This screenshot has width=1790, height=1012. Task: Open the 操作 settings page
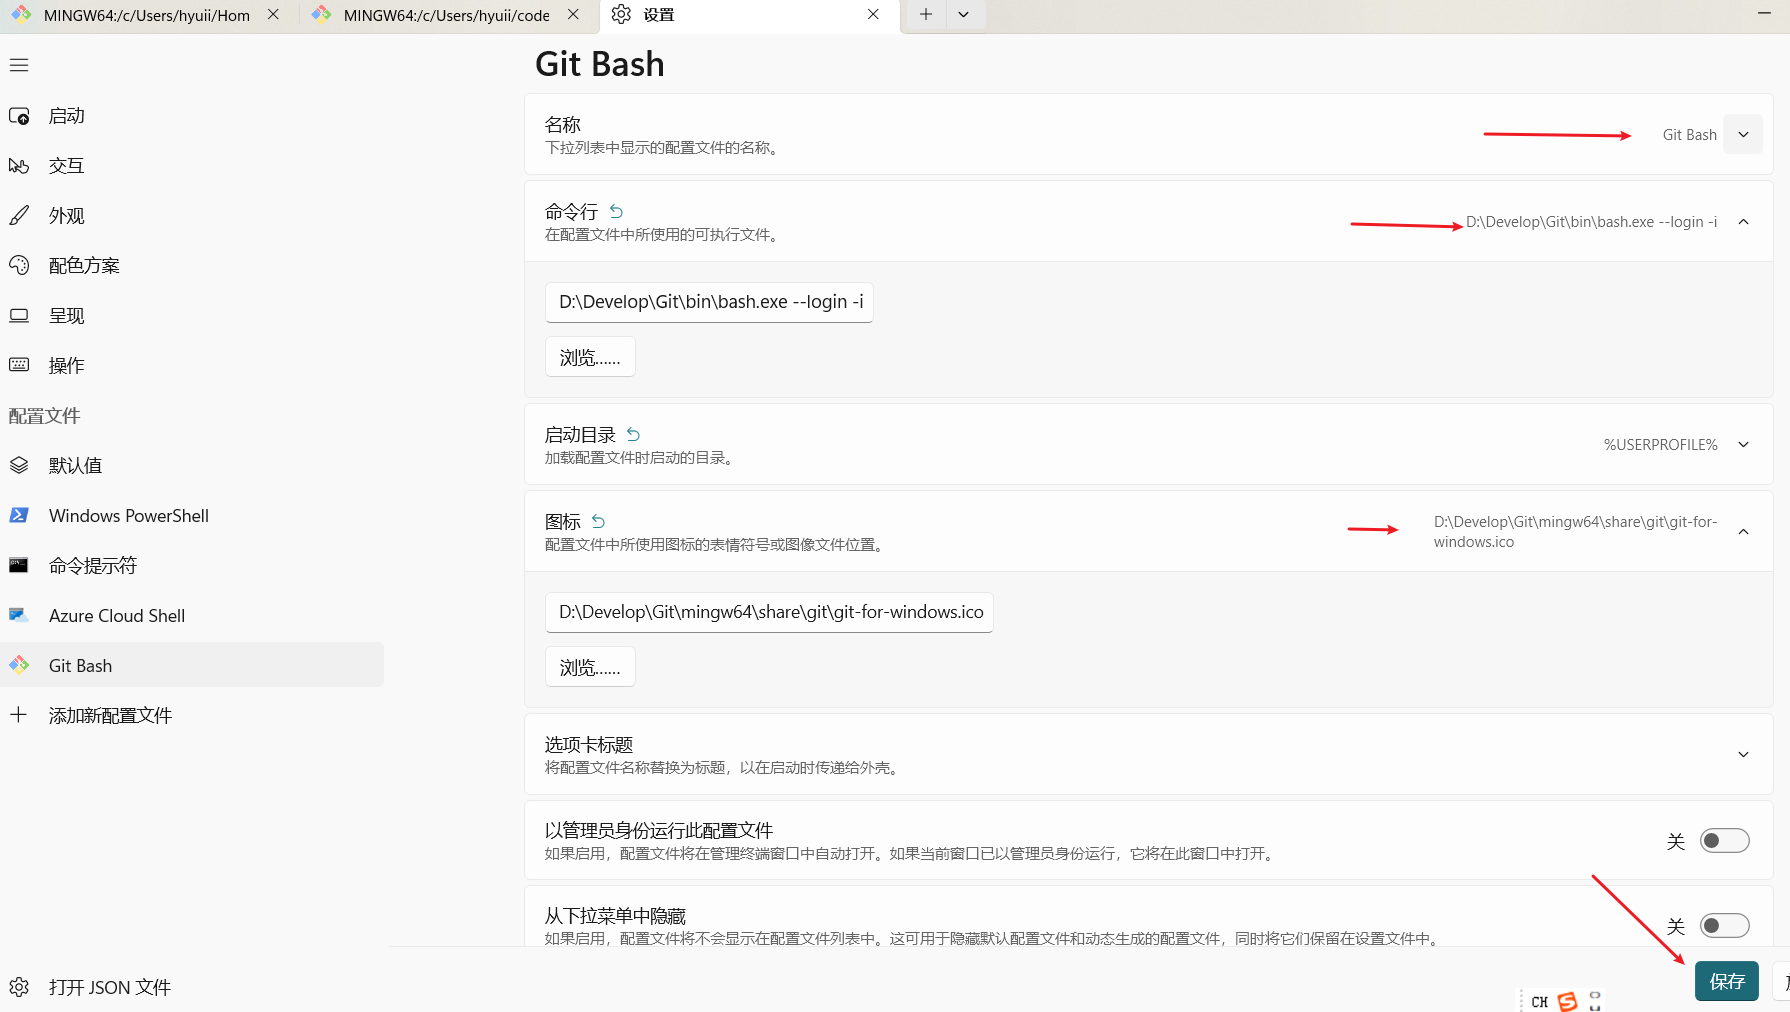(192, 366)
